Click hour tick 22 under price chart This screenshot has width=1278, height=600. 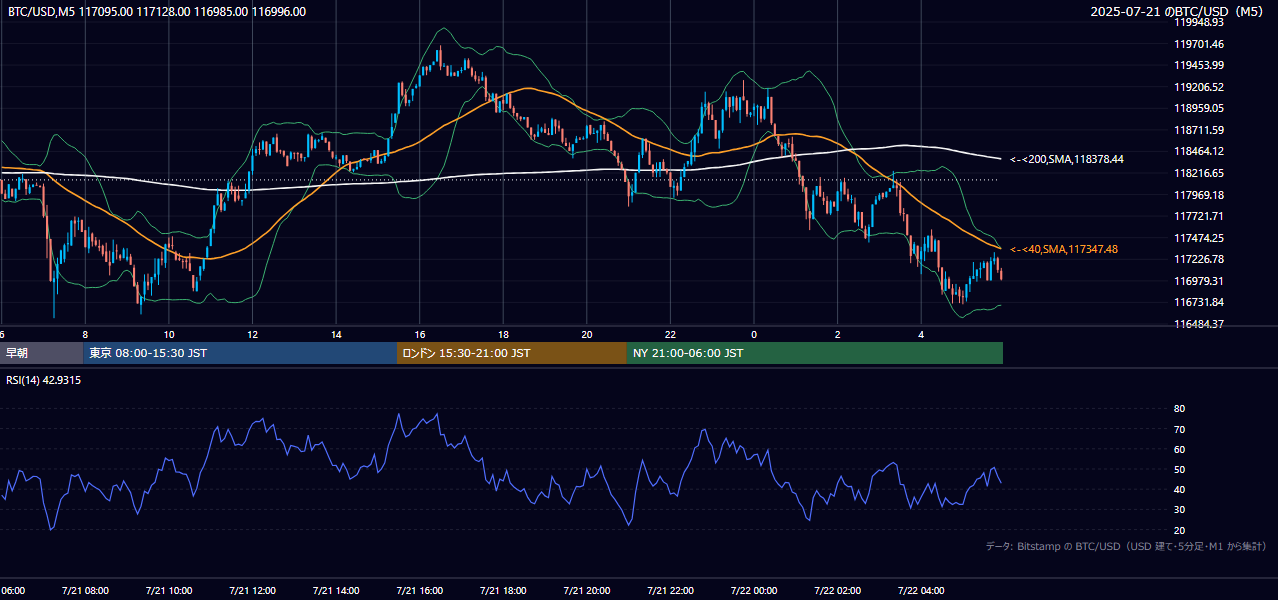[x=671, y=334]
